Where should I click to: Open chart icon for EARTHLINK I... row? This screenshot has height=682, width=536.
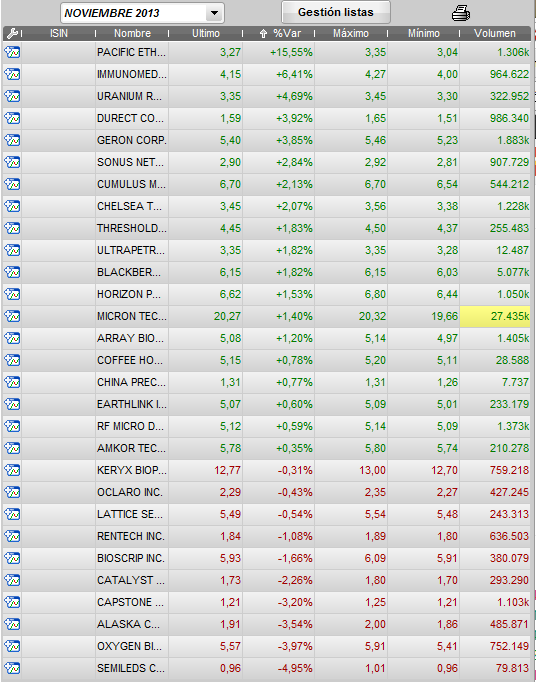pos(12,405)
